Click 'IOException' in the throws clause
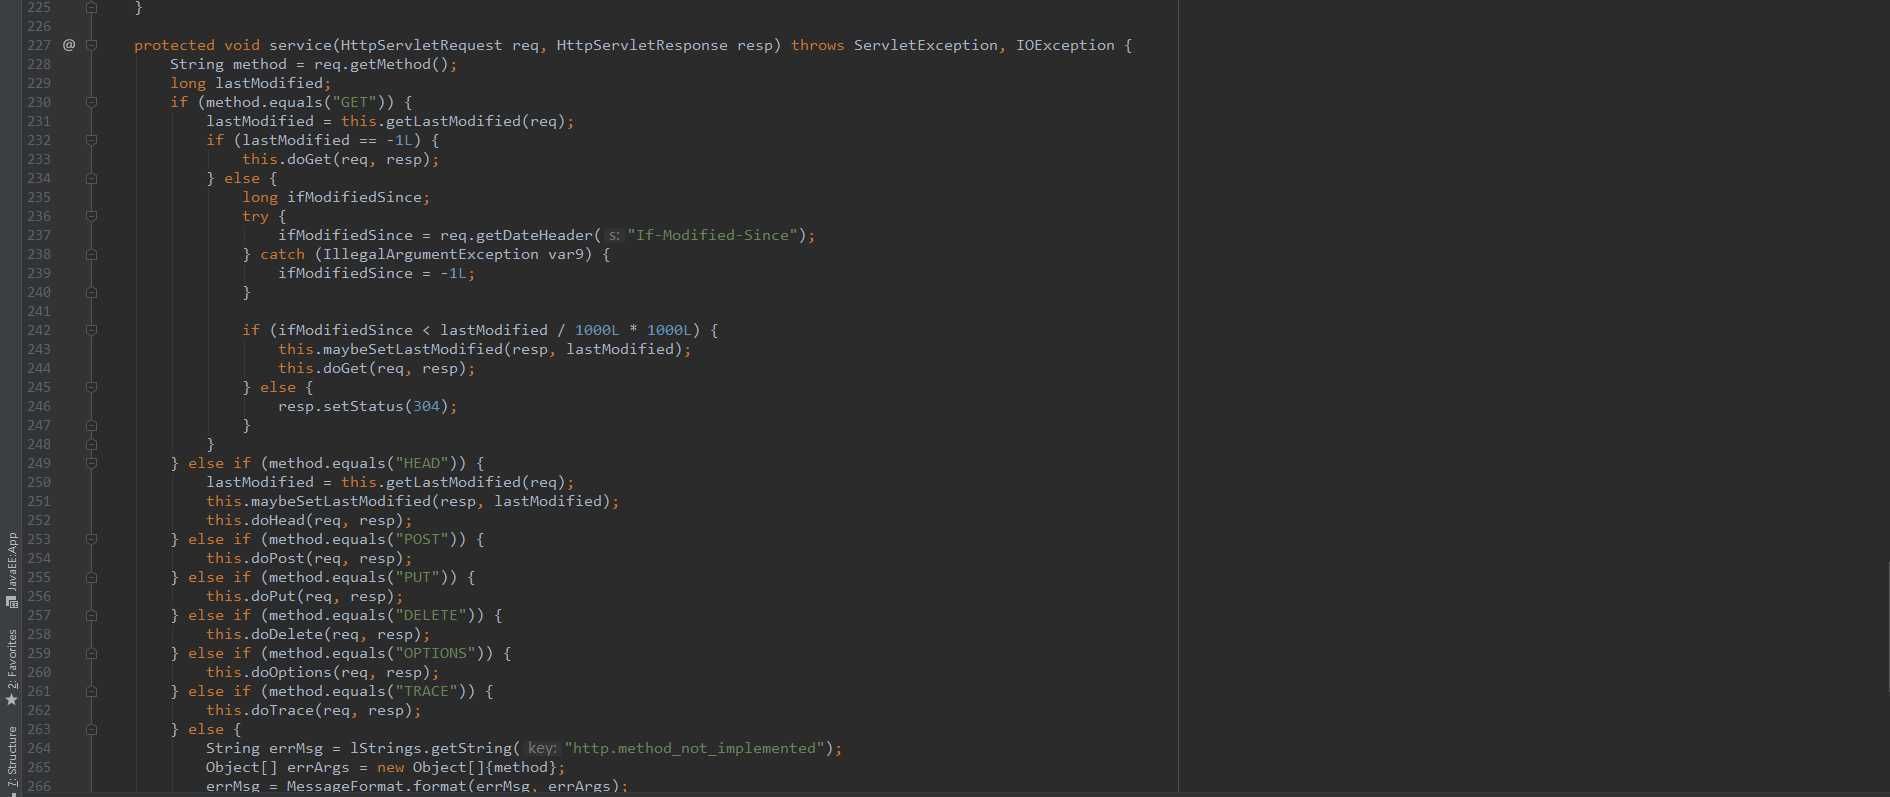The width and height of the screenshot is (1890, 797). point(1065,45)
